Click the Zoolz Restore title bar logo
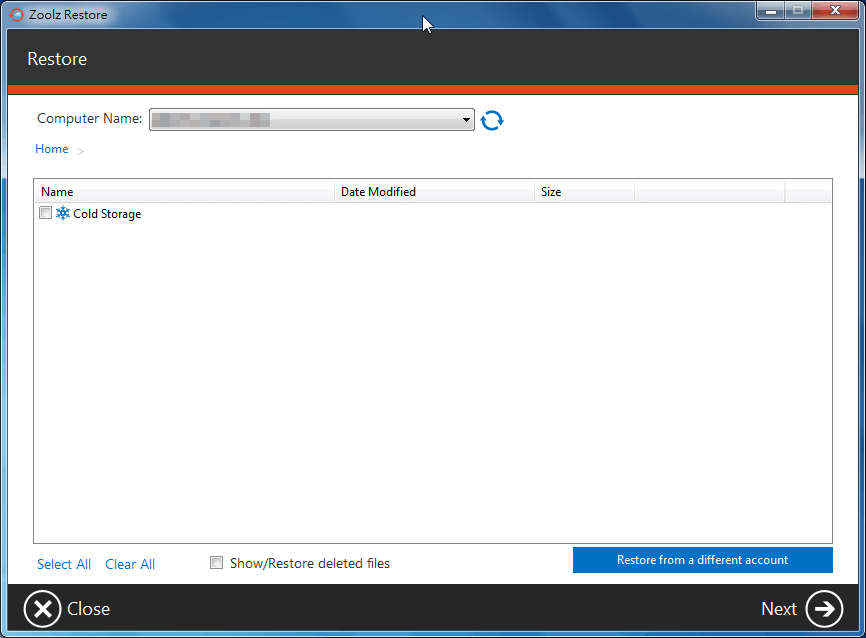 (17, 15)
